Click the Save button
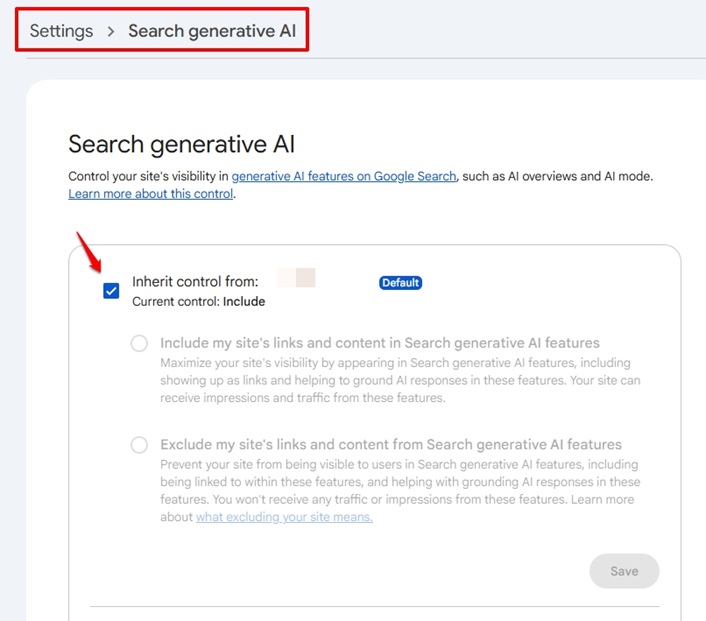 (x=624, y=571)
